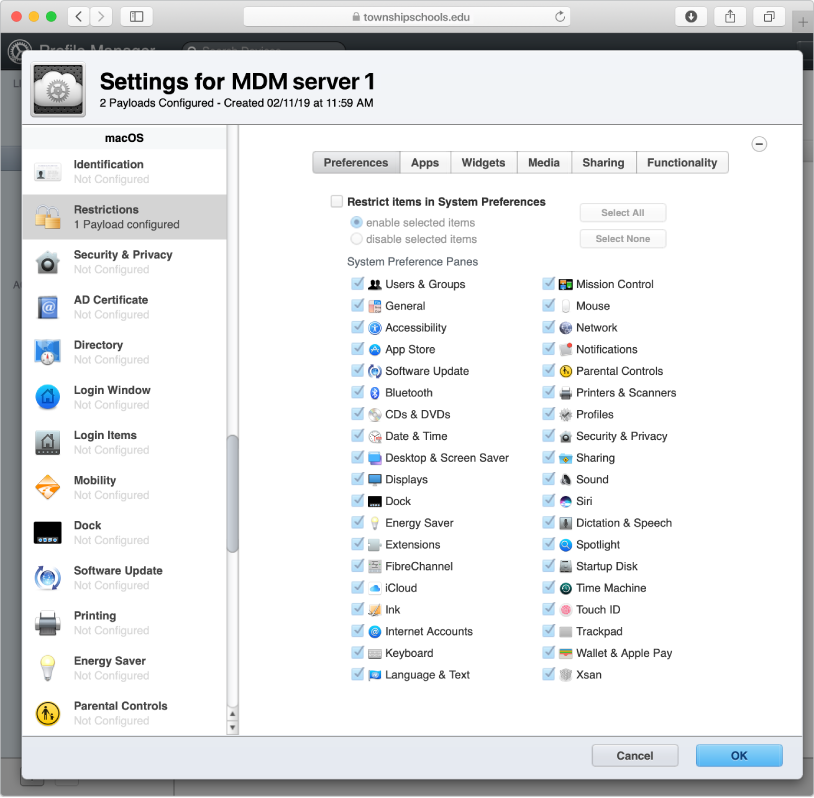814x798 pixels.
Task: Click the Directory sidebar icon
Action: pyautogui.click(x=47, y=353)
